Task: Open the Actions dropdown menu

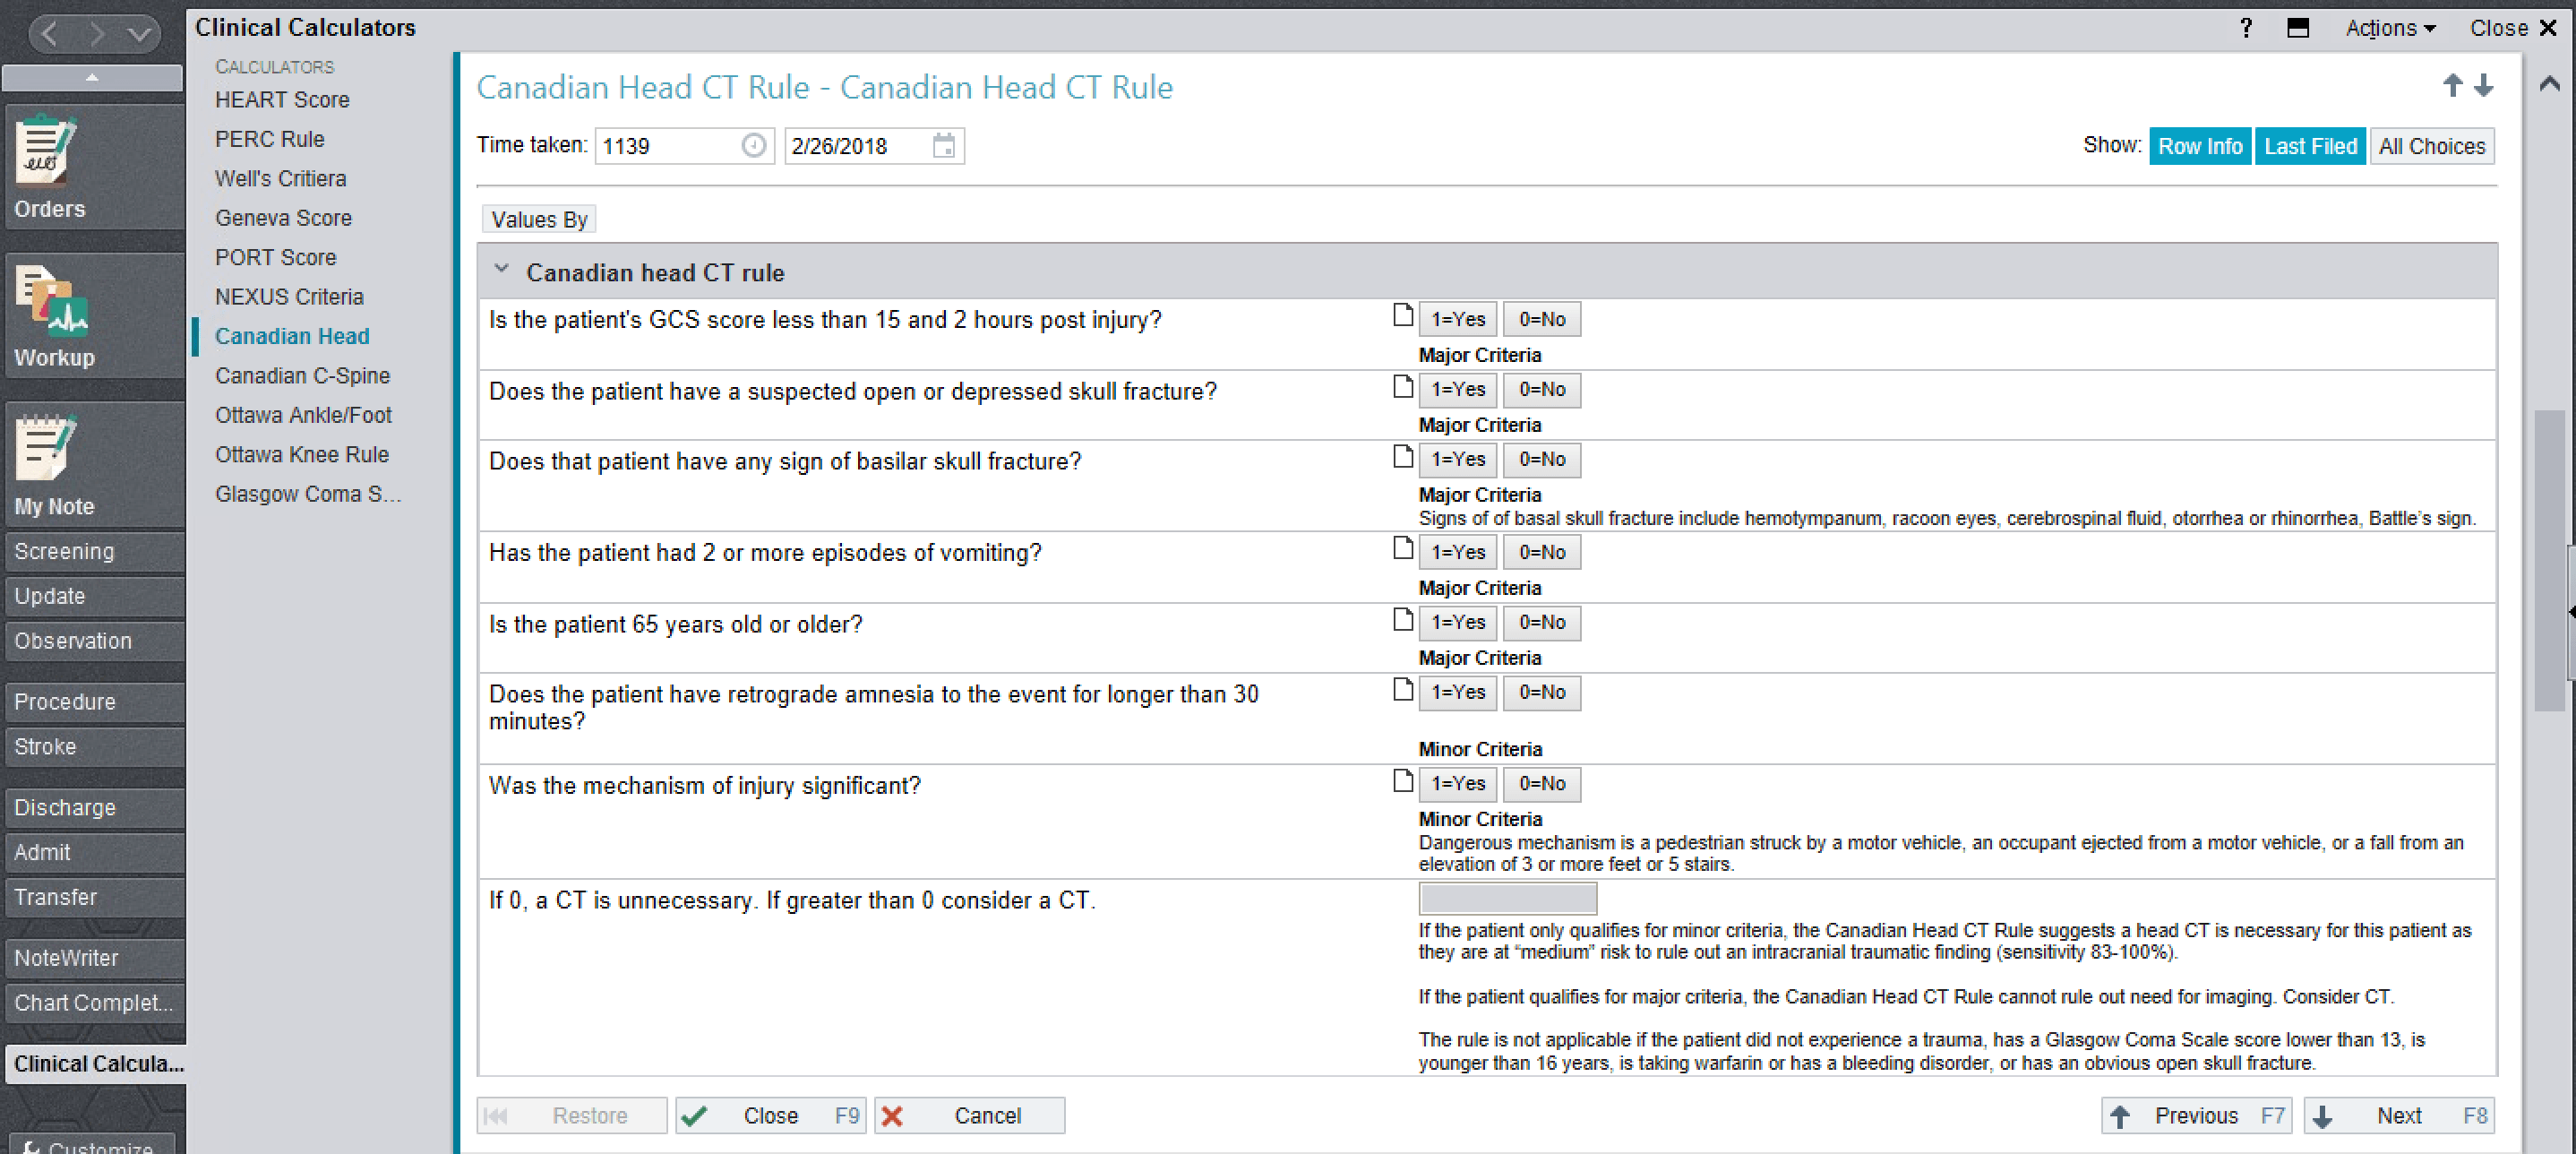Action: pyautogui.click(x=2390, y=27)
